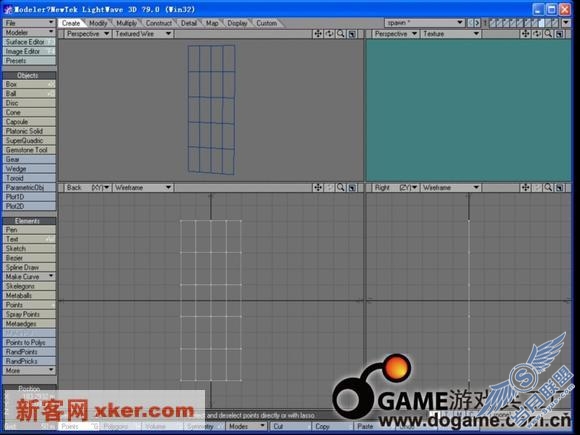This screenshot has height=435, width=580.
Task: Toggle Polygons selection mode
Action: coord(116,426)
